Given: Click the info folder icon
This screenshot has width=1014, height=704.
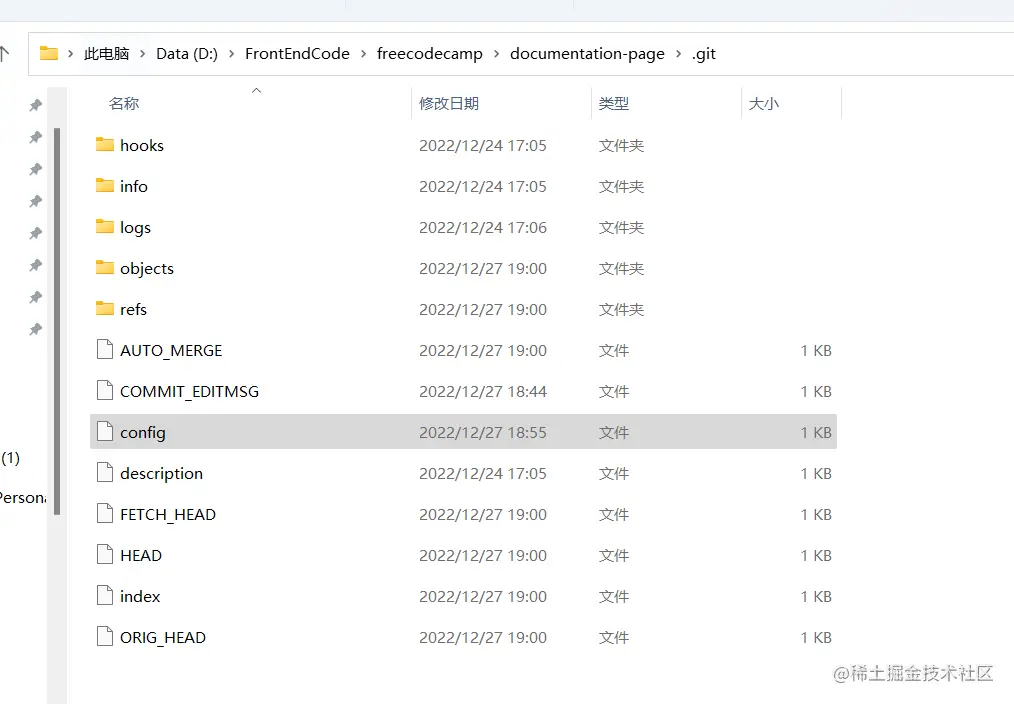Looking at the screenshot, I should (x=105, y=186).
